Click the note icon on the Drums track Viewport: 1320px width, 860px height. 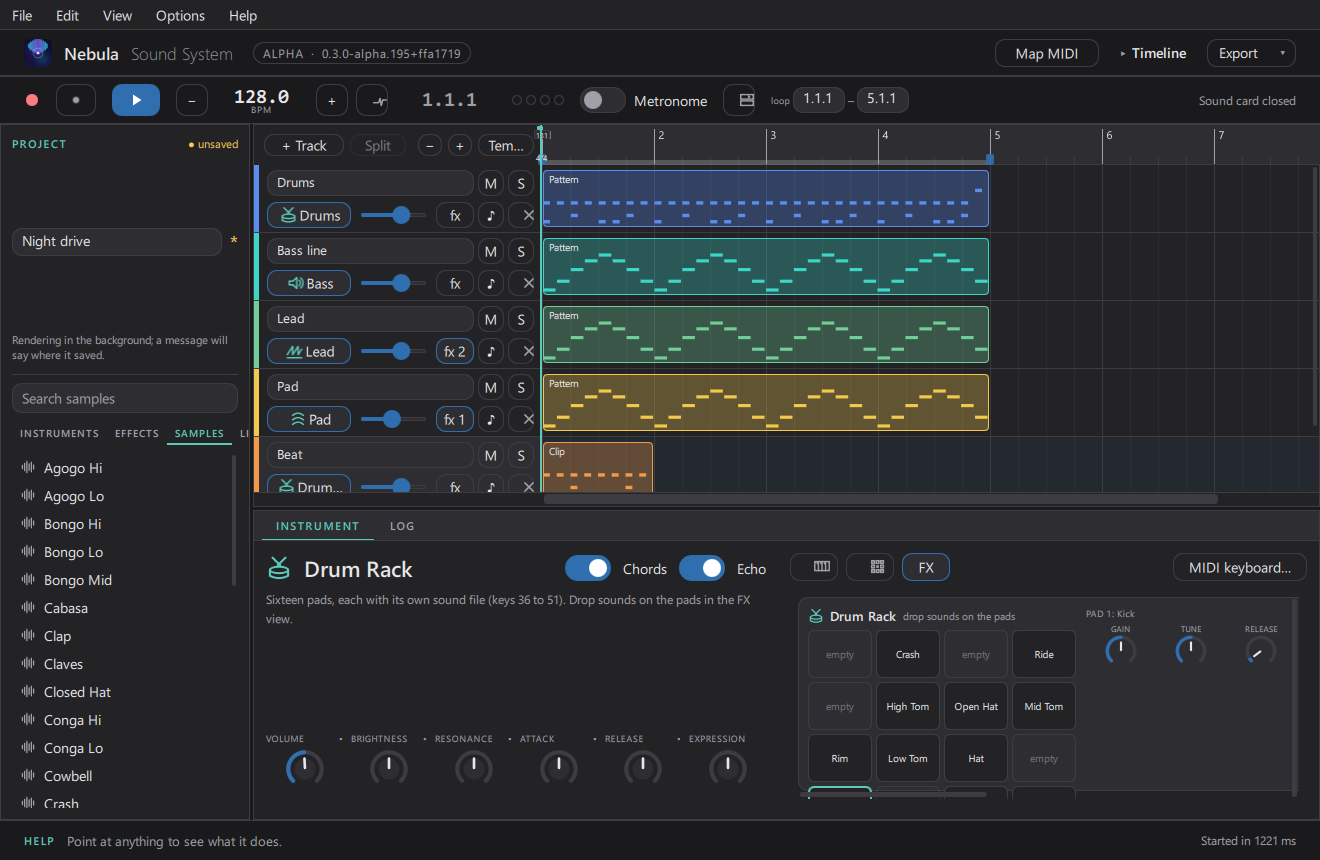[490, 215]
